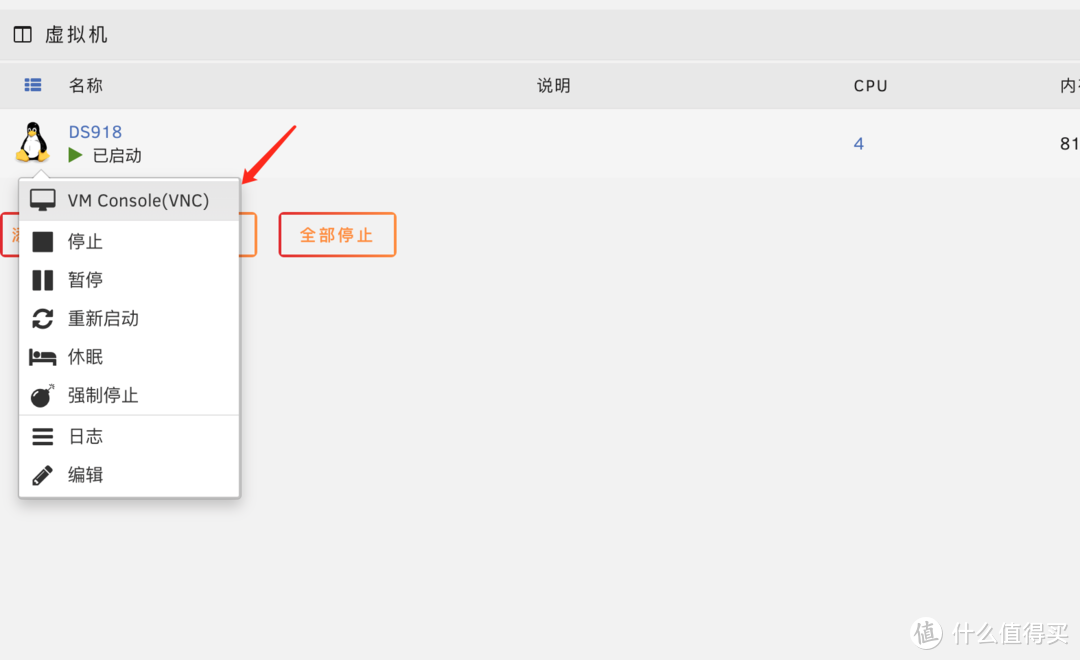This screenshot has width=1080, height=660.
Task: Click the pencil icon next to 编辑
Action: tap(43, 473)
